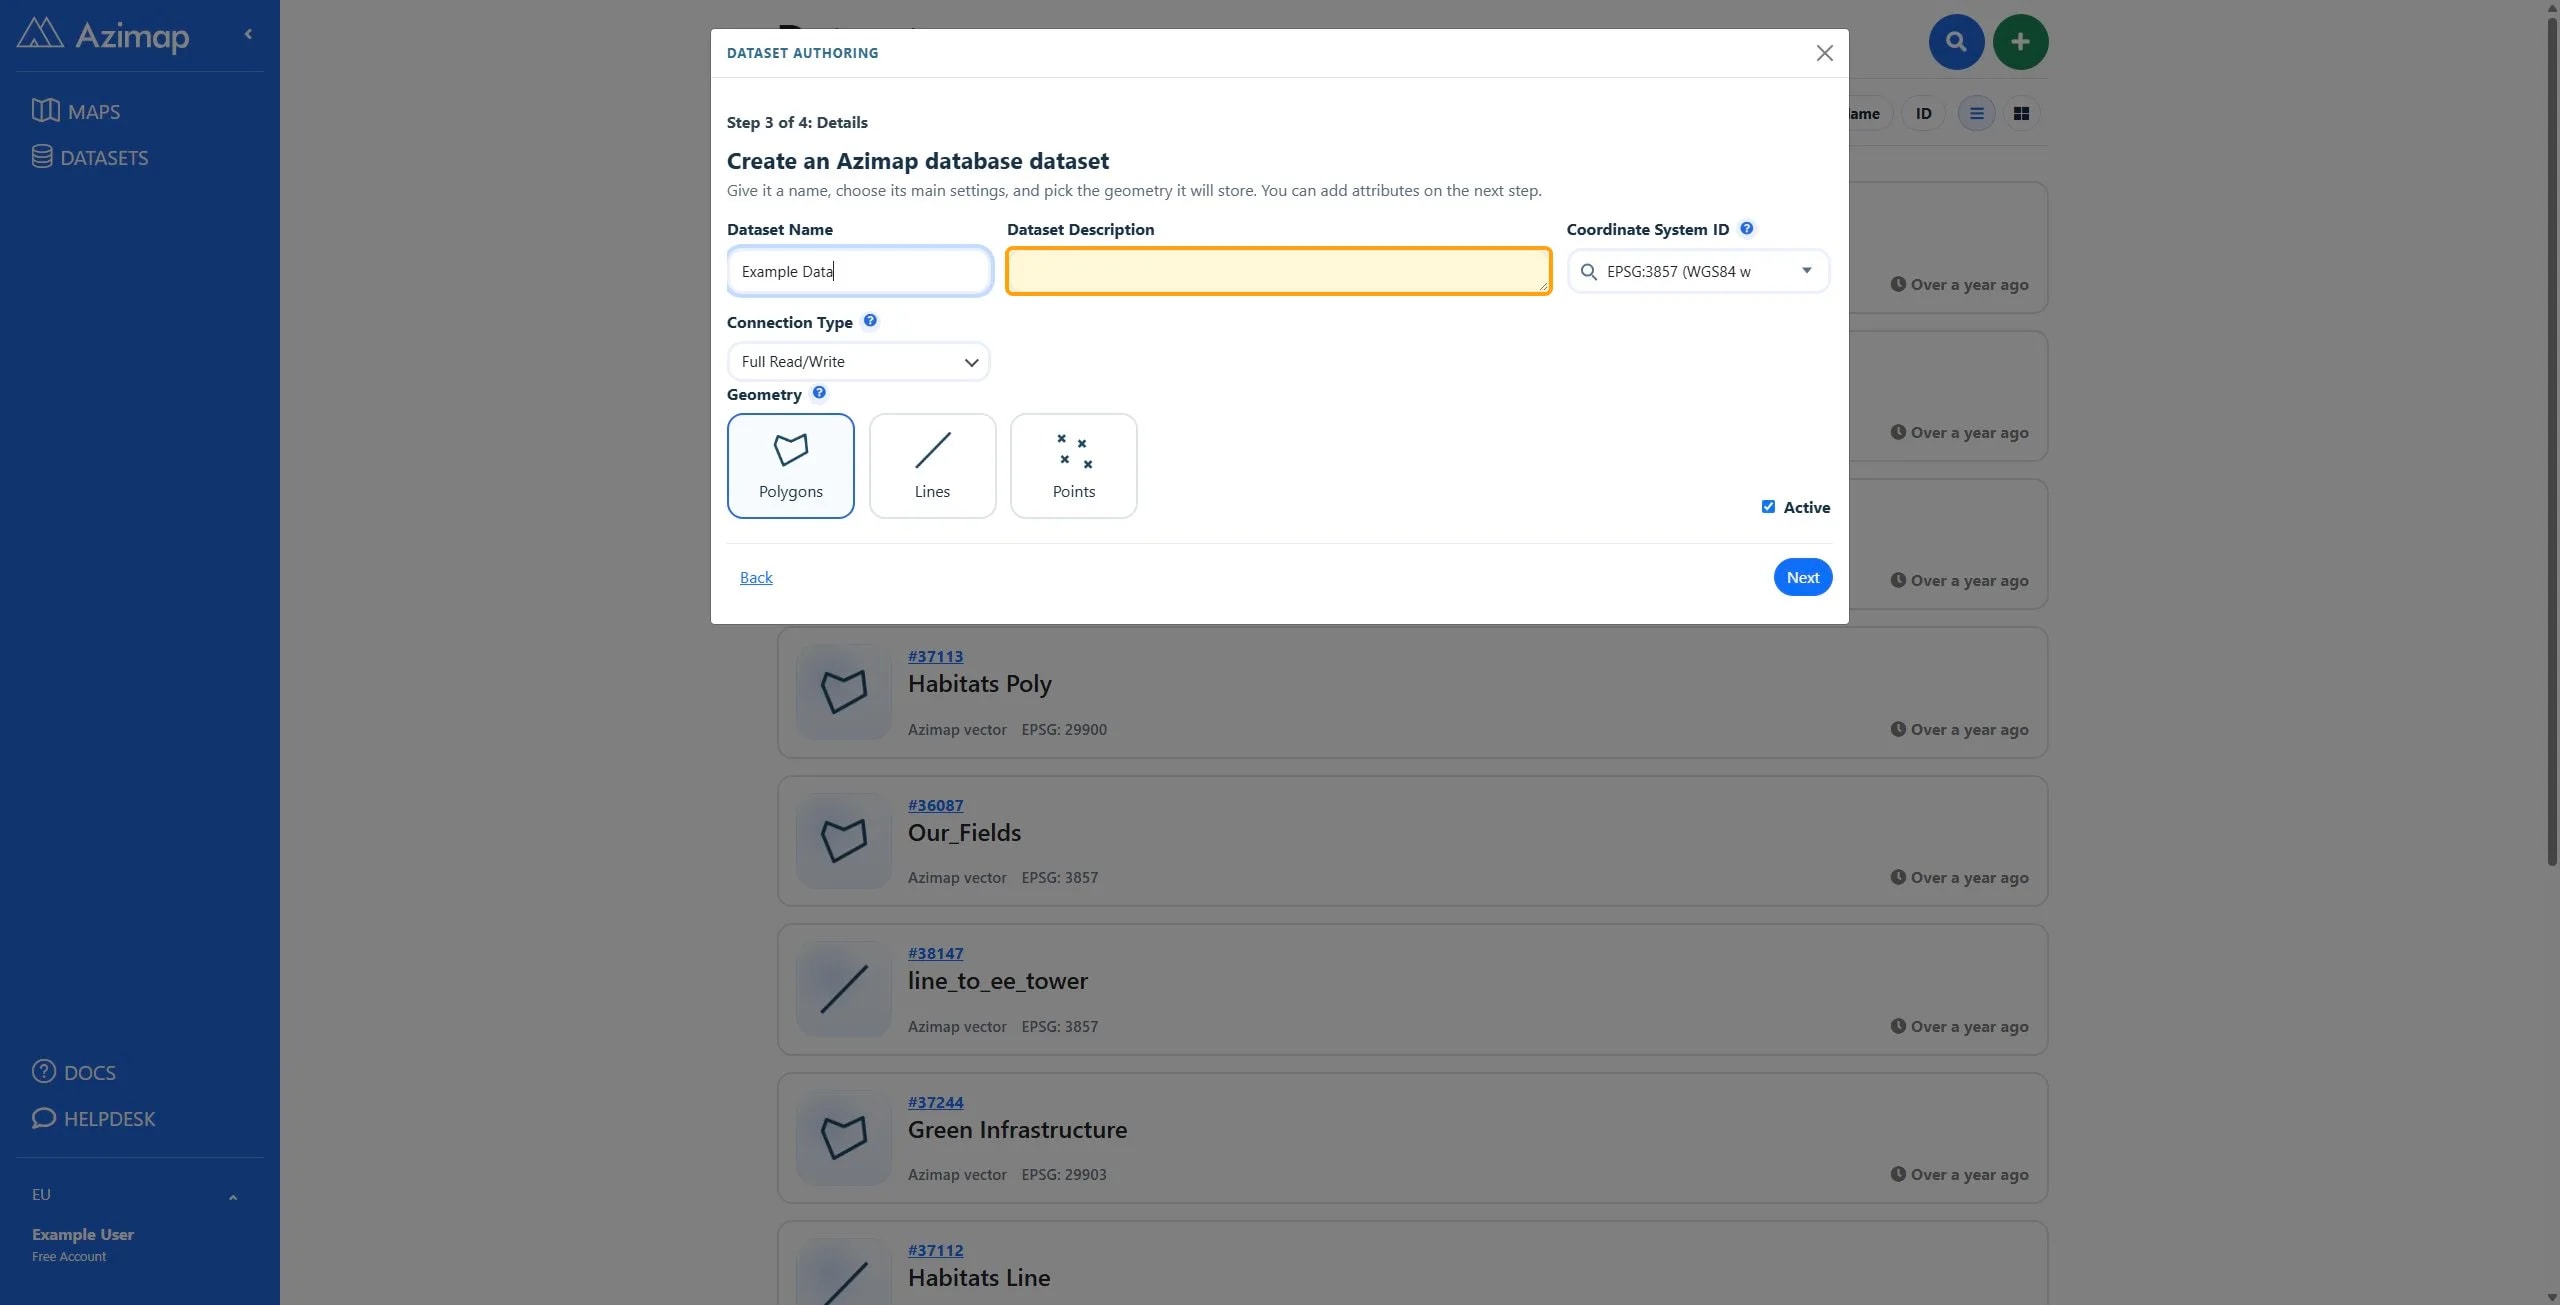2560x1305 pixels.
Task: Collapse the sidebar with the arrow
Action: [248, 34]
